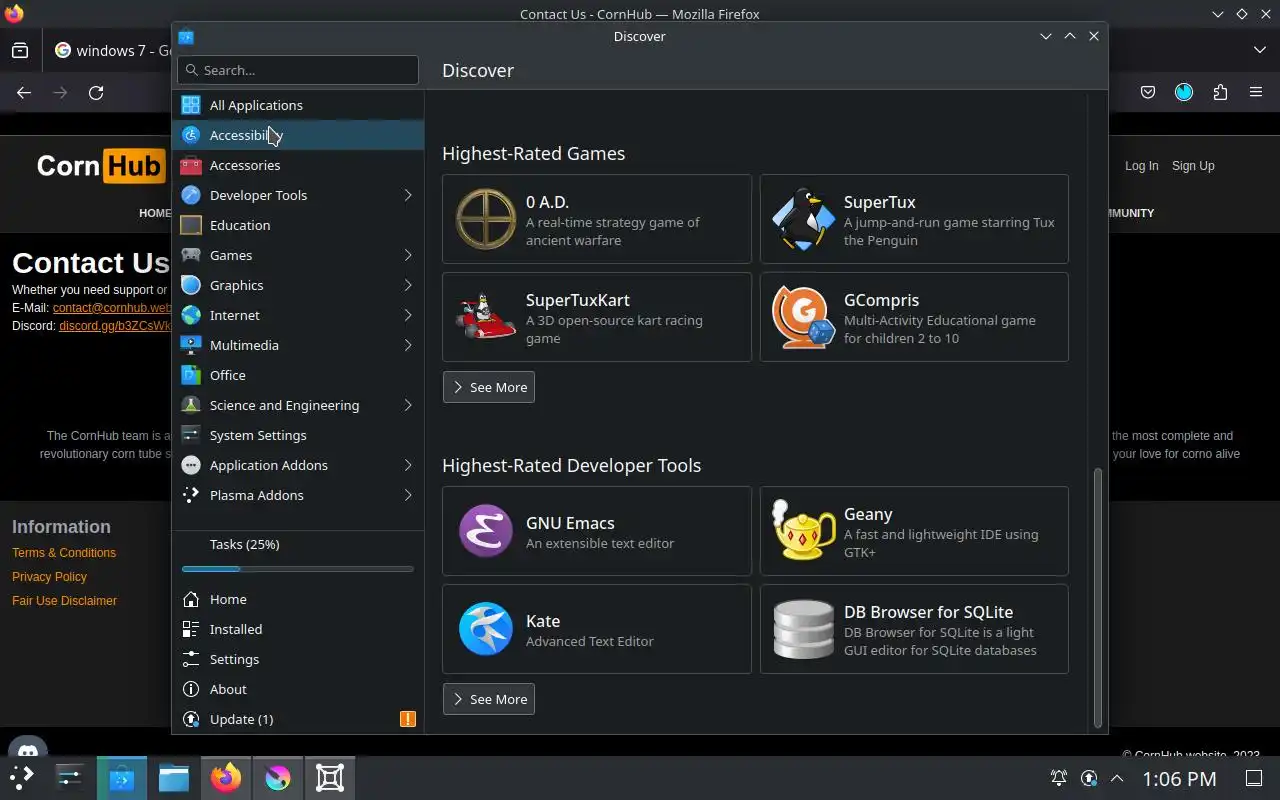
Task: Click the Education category icon
Action: pyautogui.click(x=191, y=225)
